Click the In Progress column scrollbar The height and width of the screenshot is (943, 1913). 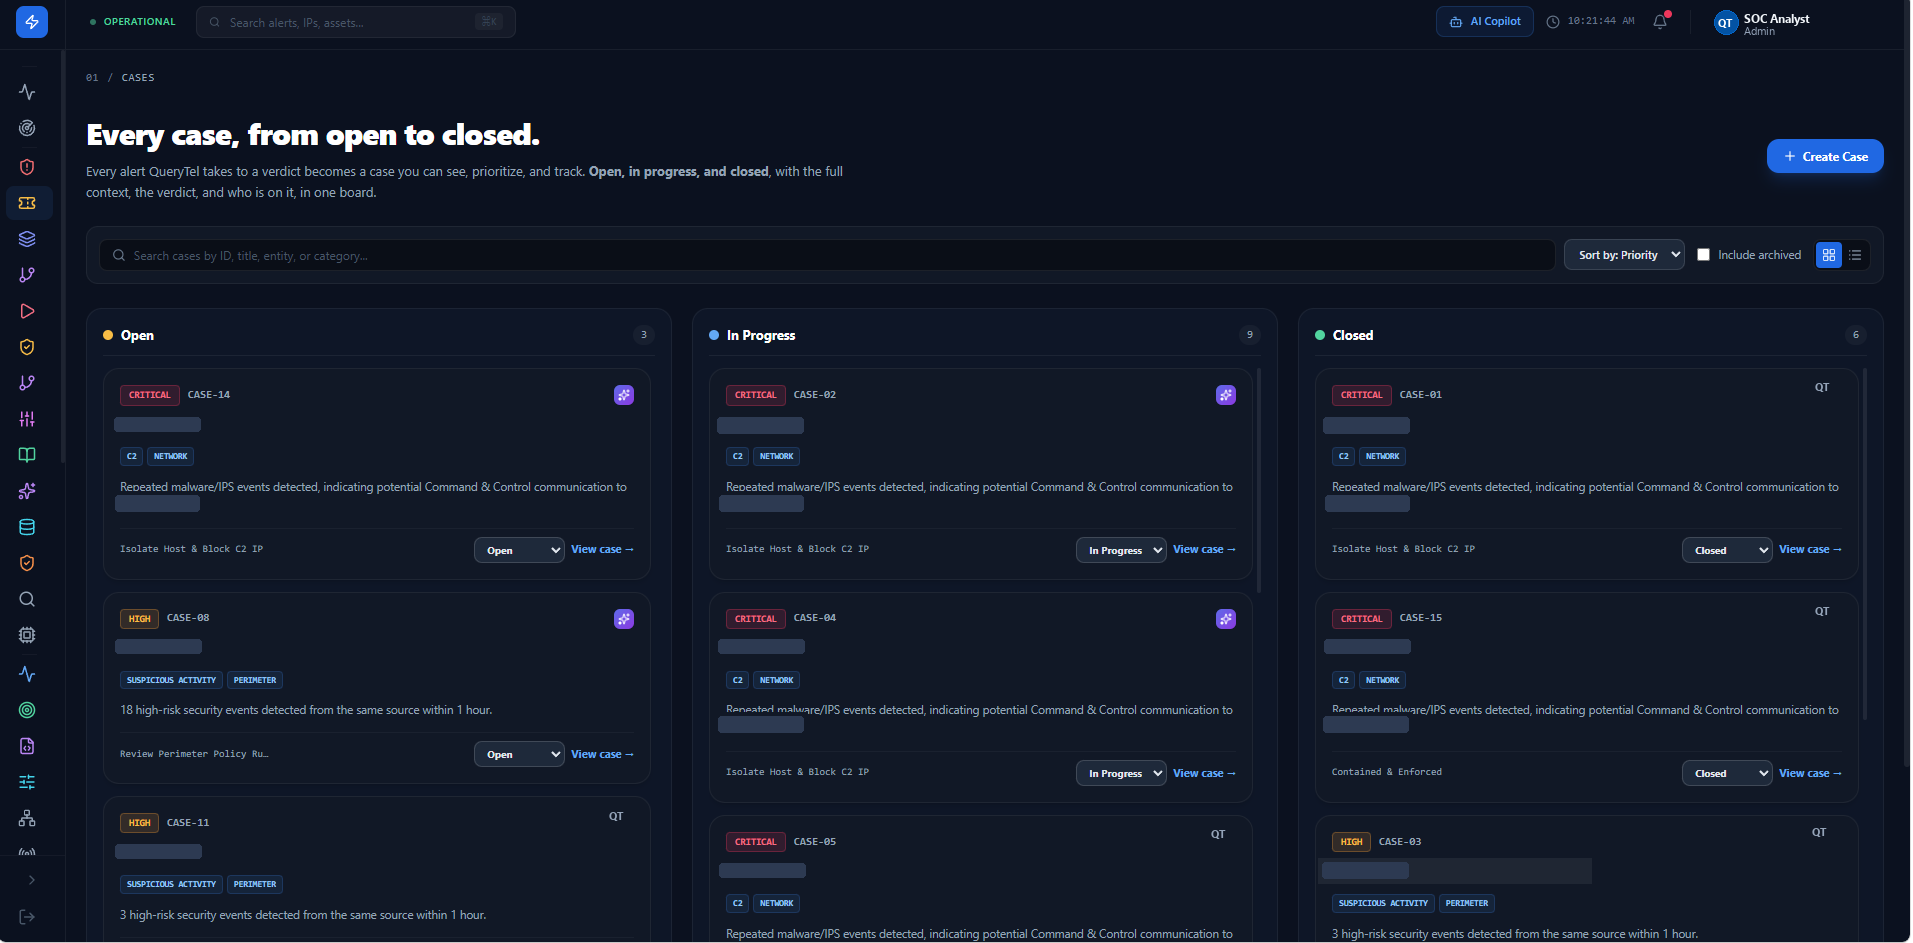click(x=1259, y=480)
